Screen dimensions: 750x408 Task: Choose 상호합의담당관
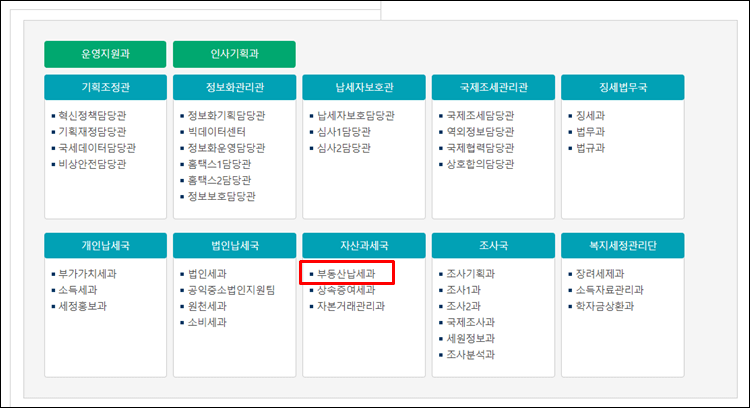coord(480,164)
